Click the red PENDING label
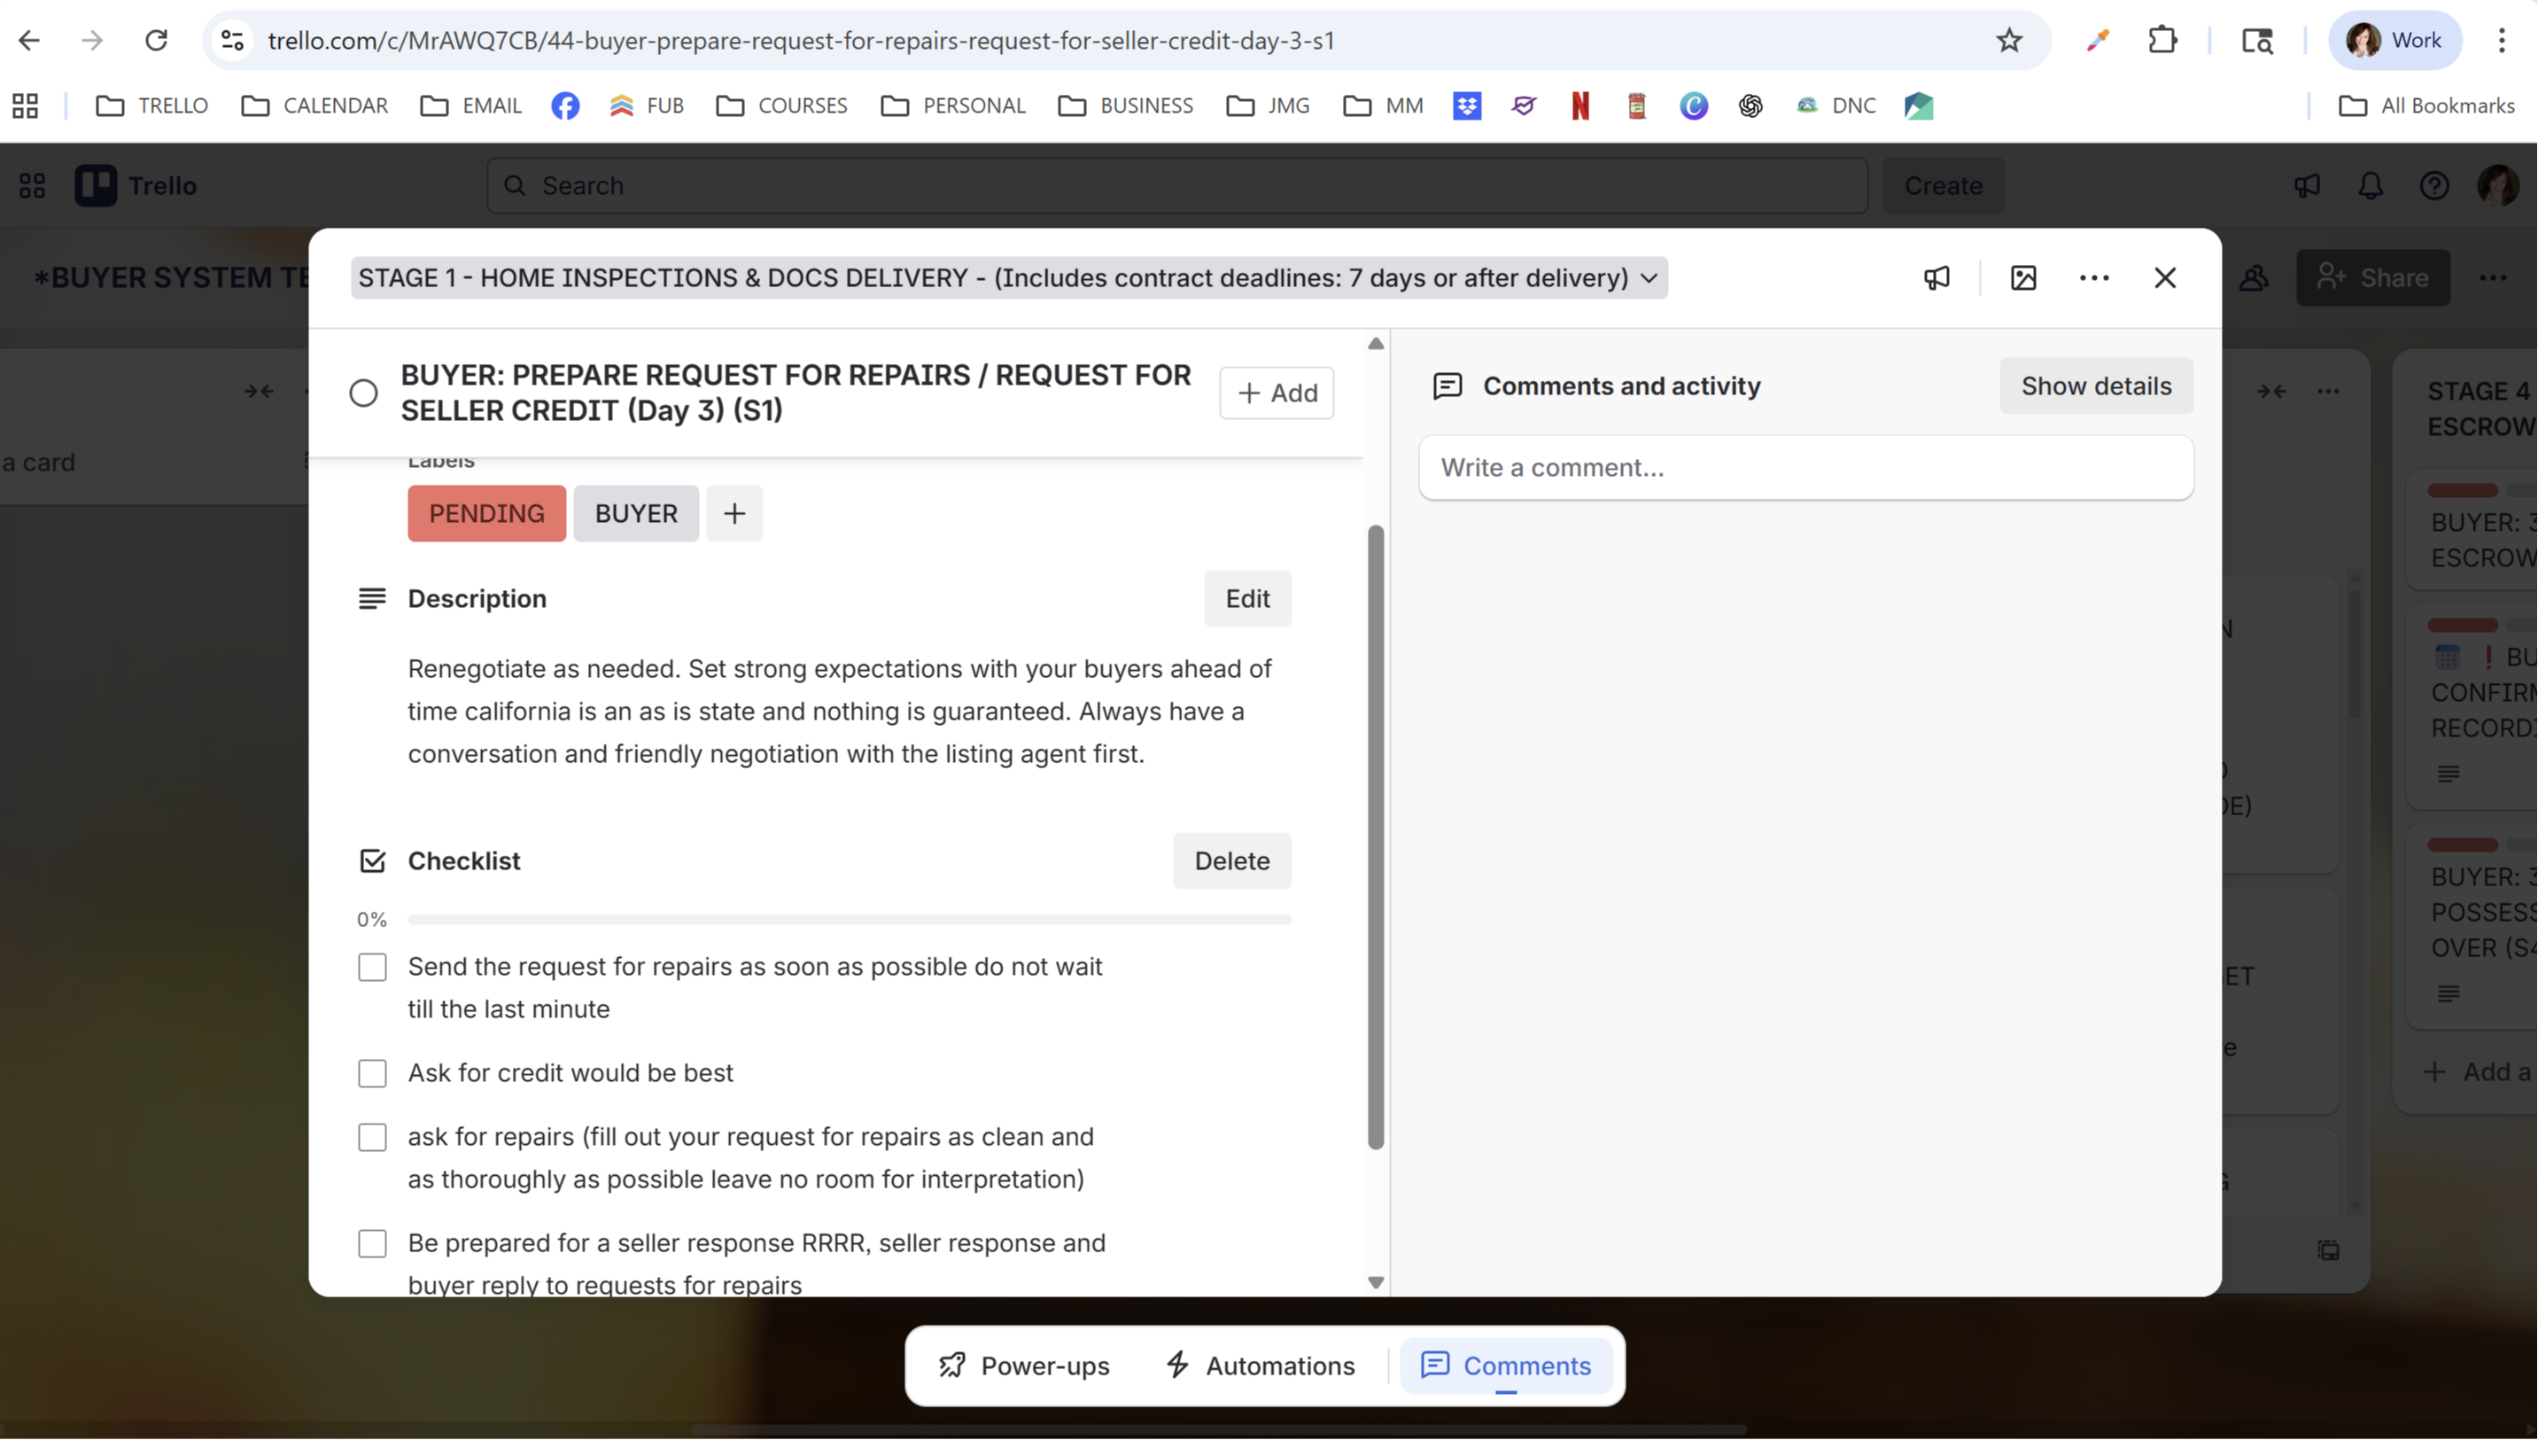Image resolution: width=2538 pixels, height=1440 pixels. 486,514
